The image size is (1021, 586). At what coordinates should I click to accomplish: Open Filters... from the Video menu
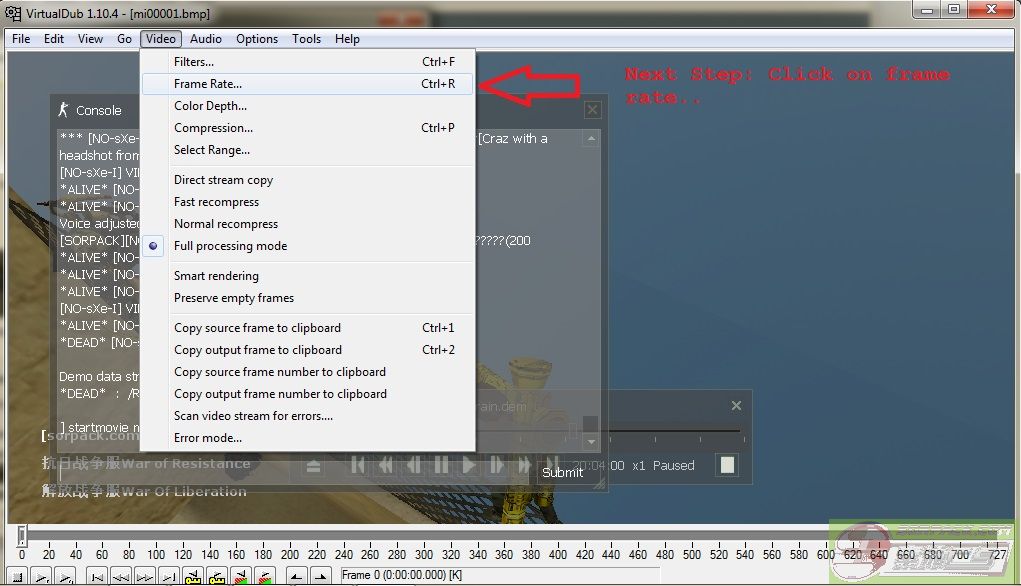pos(194,62)
